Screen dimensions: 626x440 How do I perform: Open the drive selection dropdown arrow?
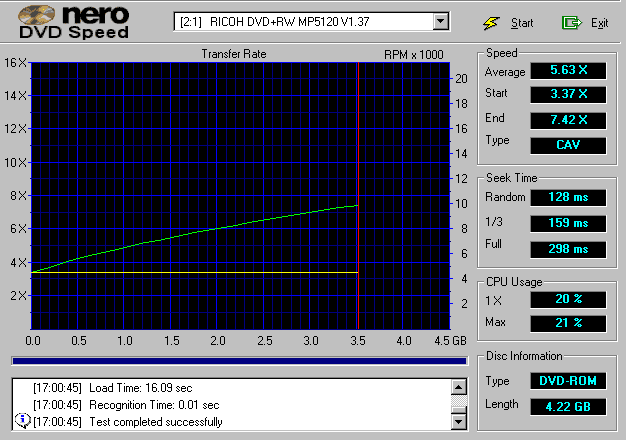click(x=440, y=22)
